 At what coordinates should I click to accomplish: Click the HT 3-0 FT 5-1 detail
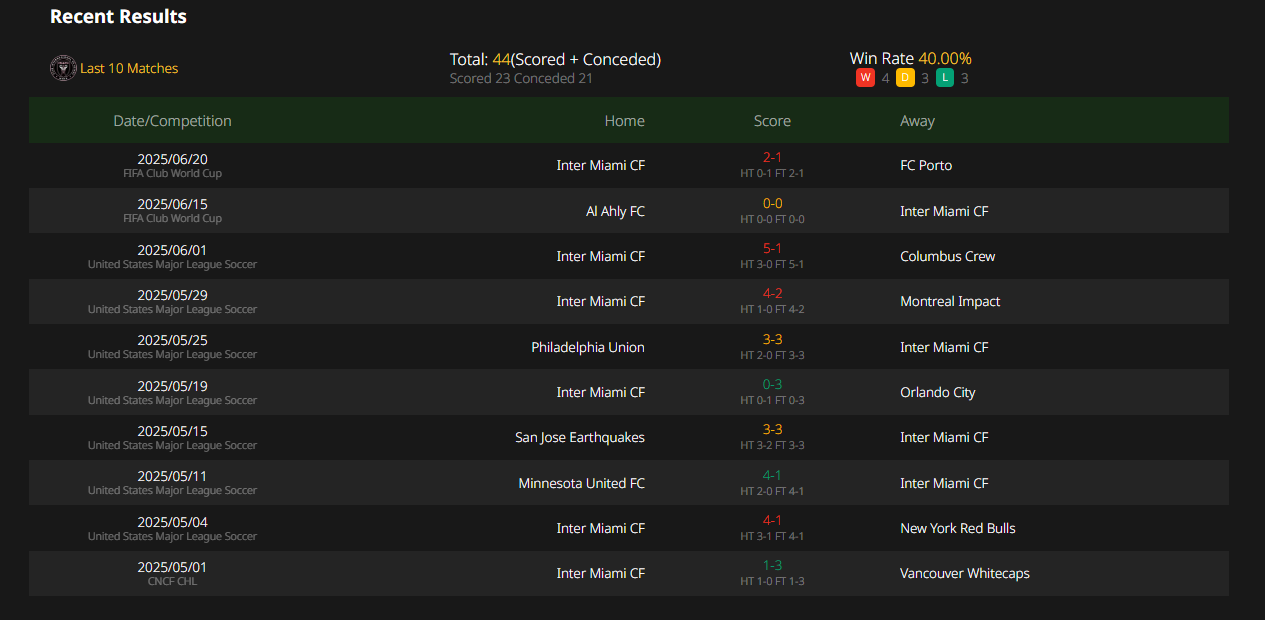point(772,264)
